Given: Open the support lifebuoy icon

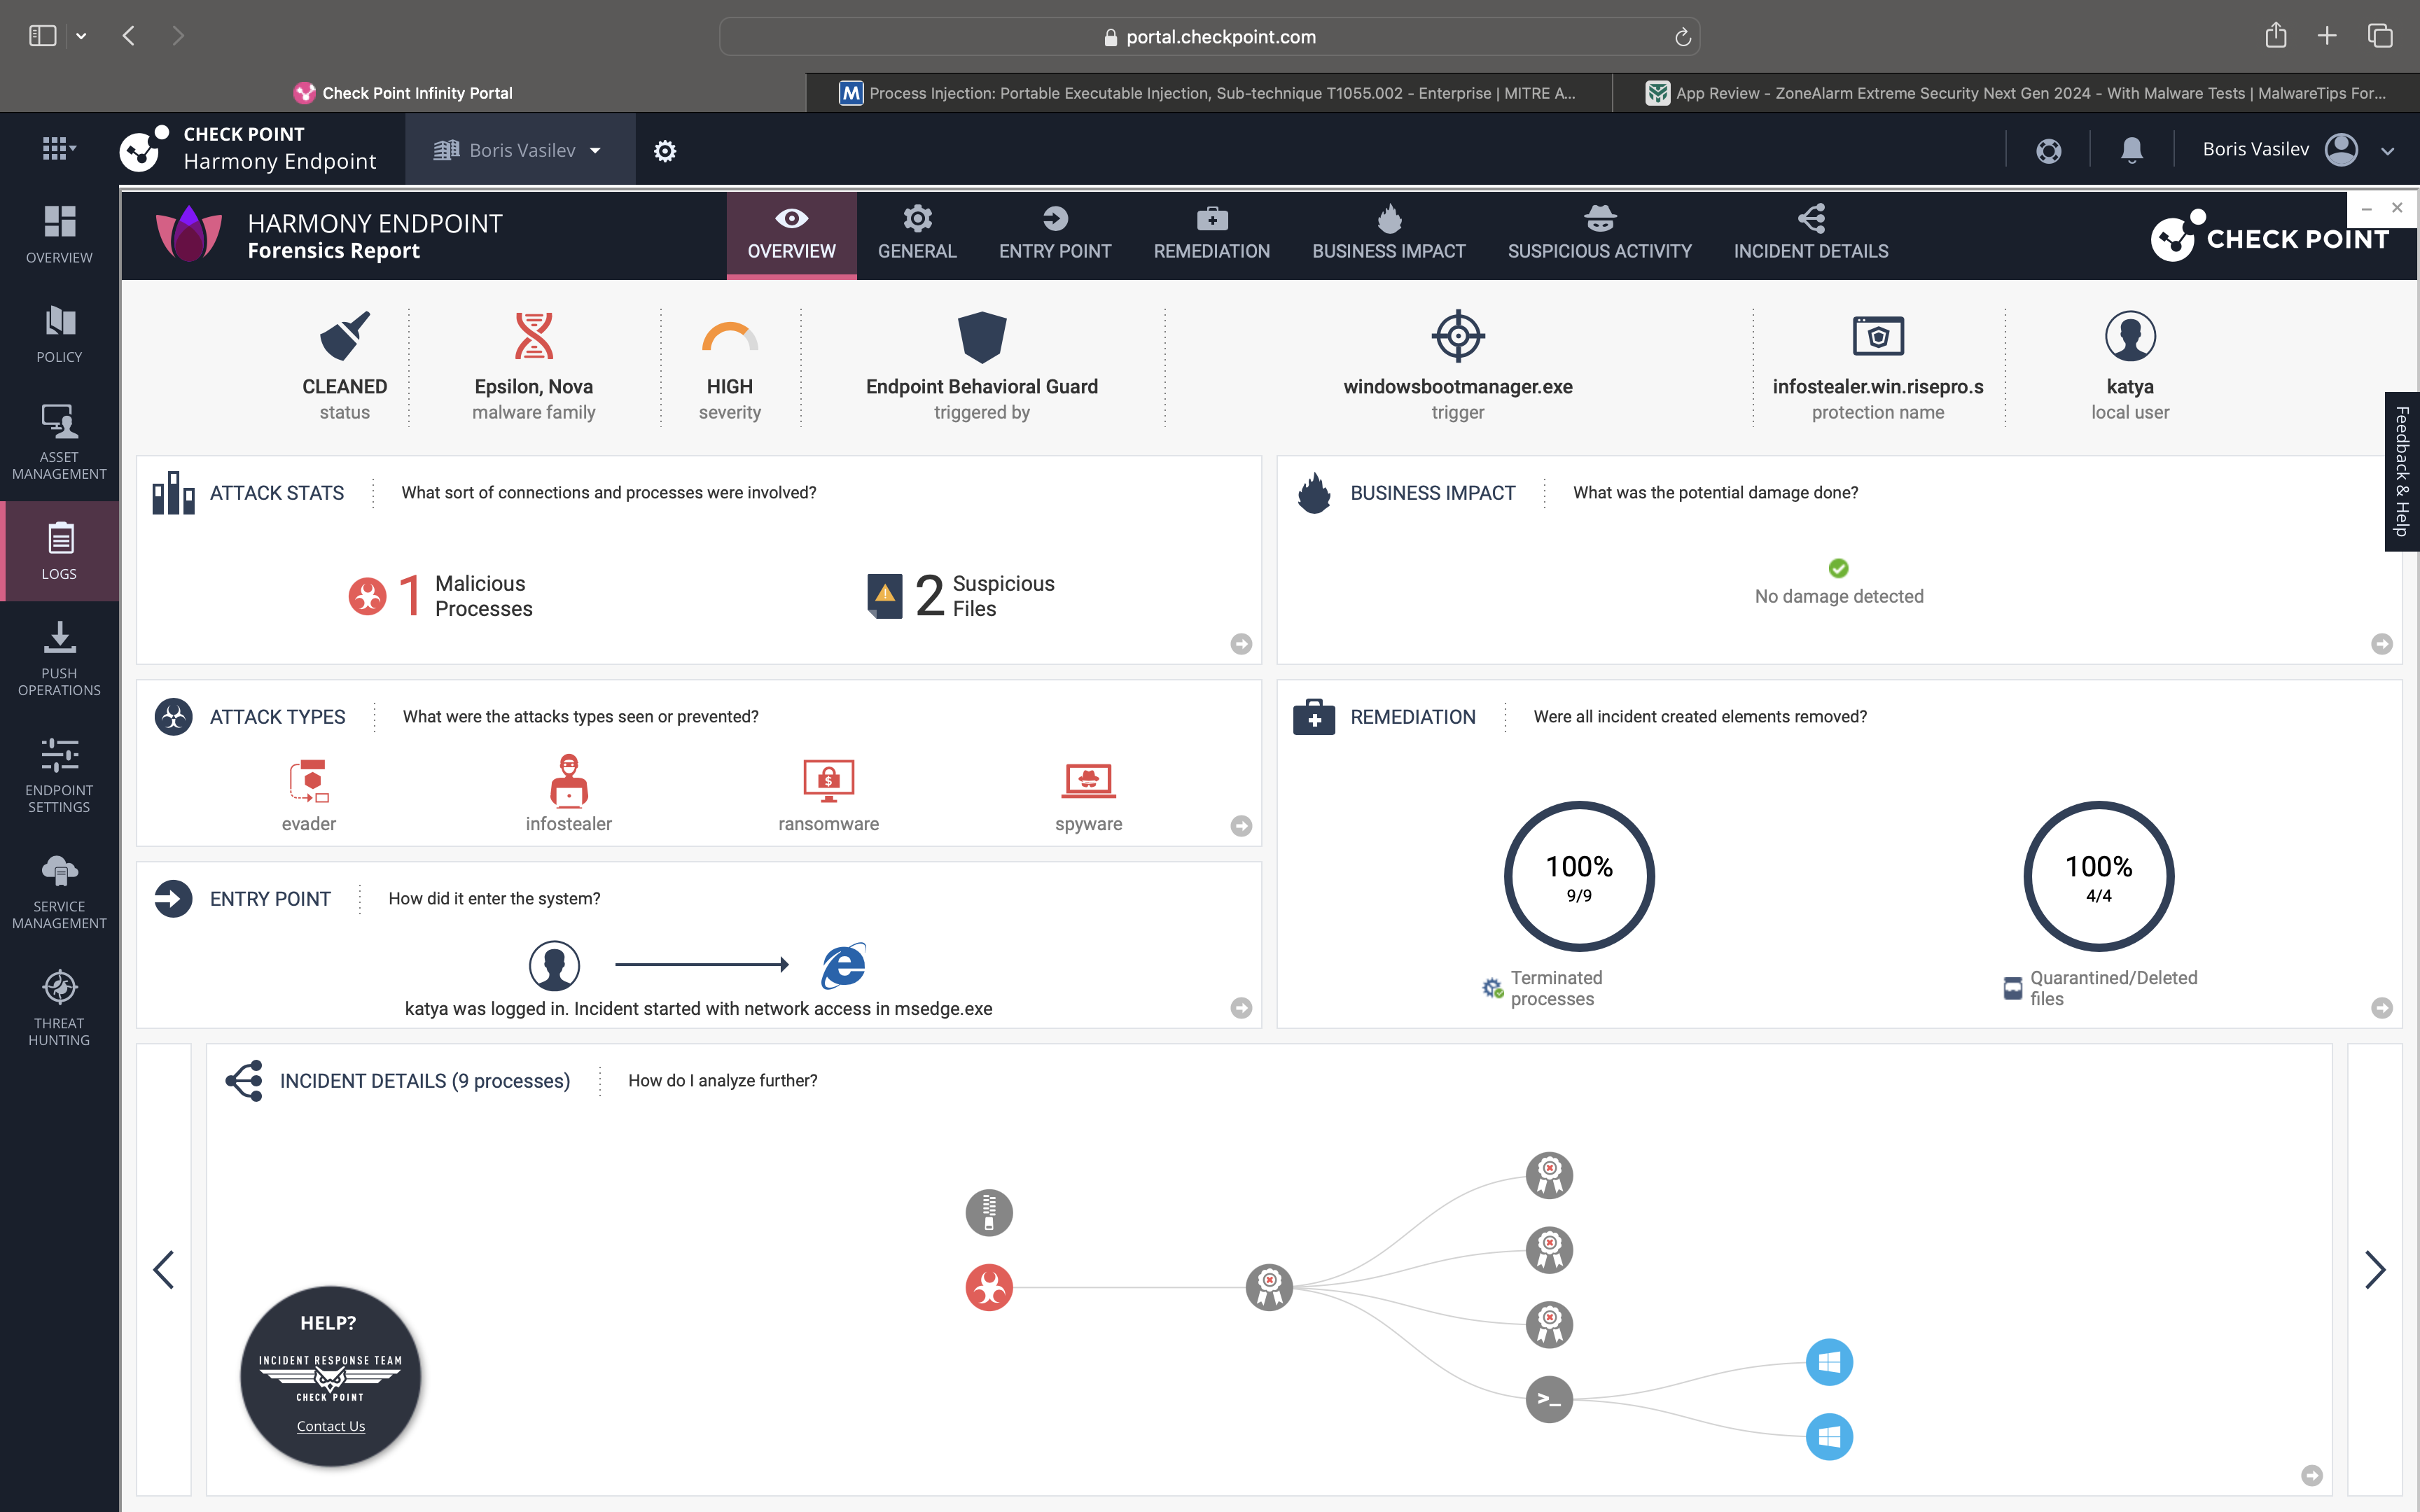Looking at the screenshot, I should coord(2048,151).
